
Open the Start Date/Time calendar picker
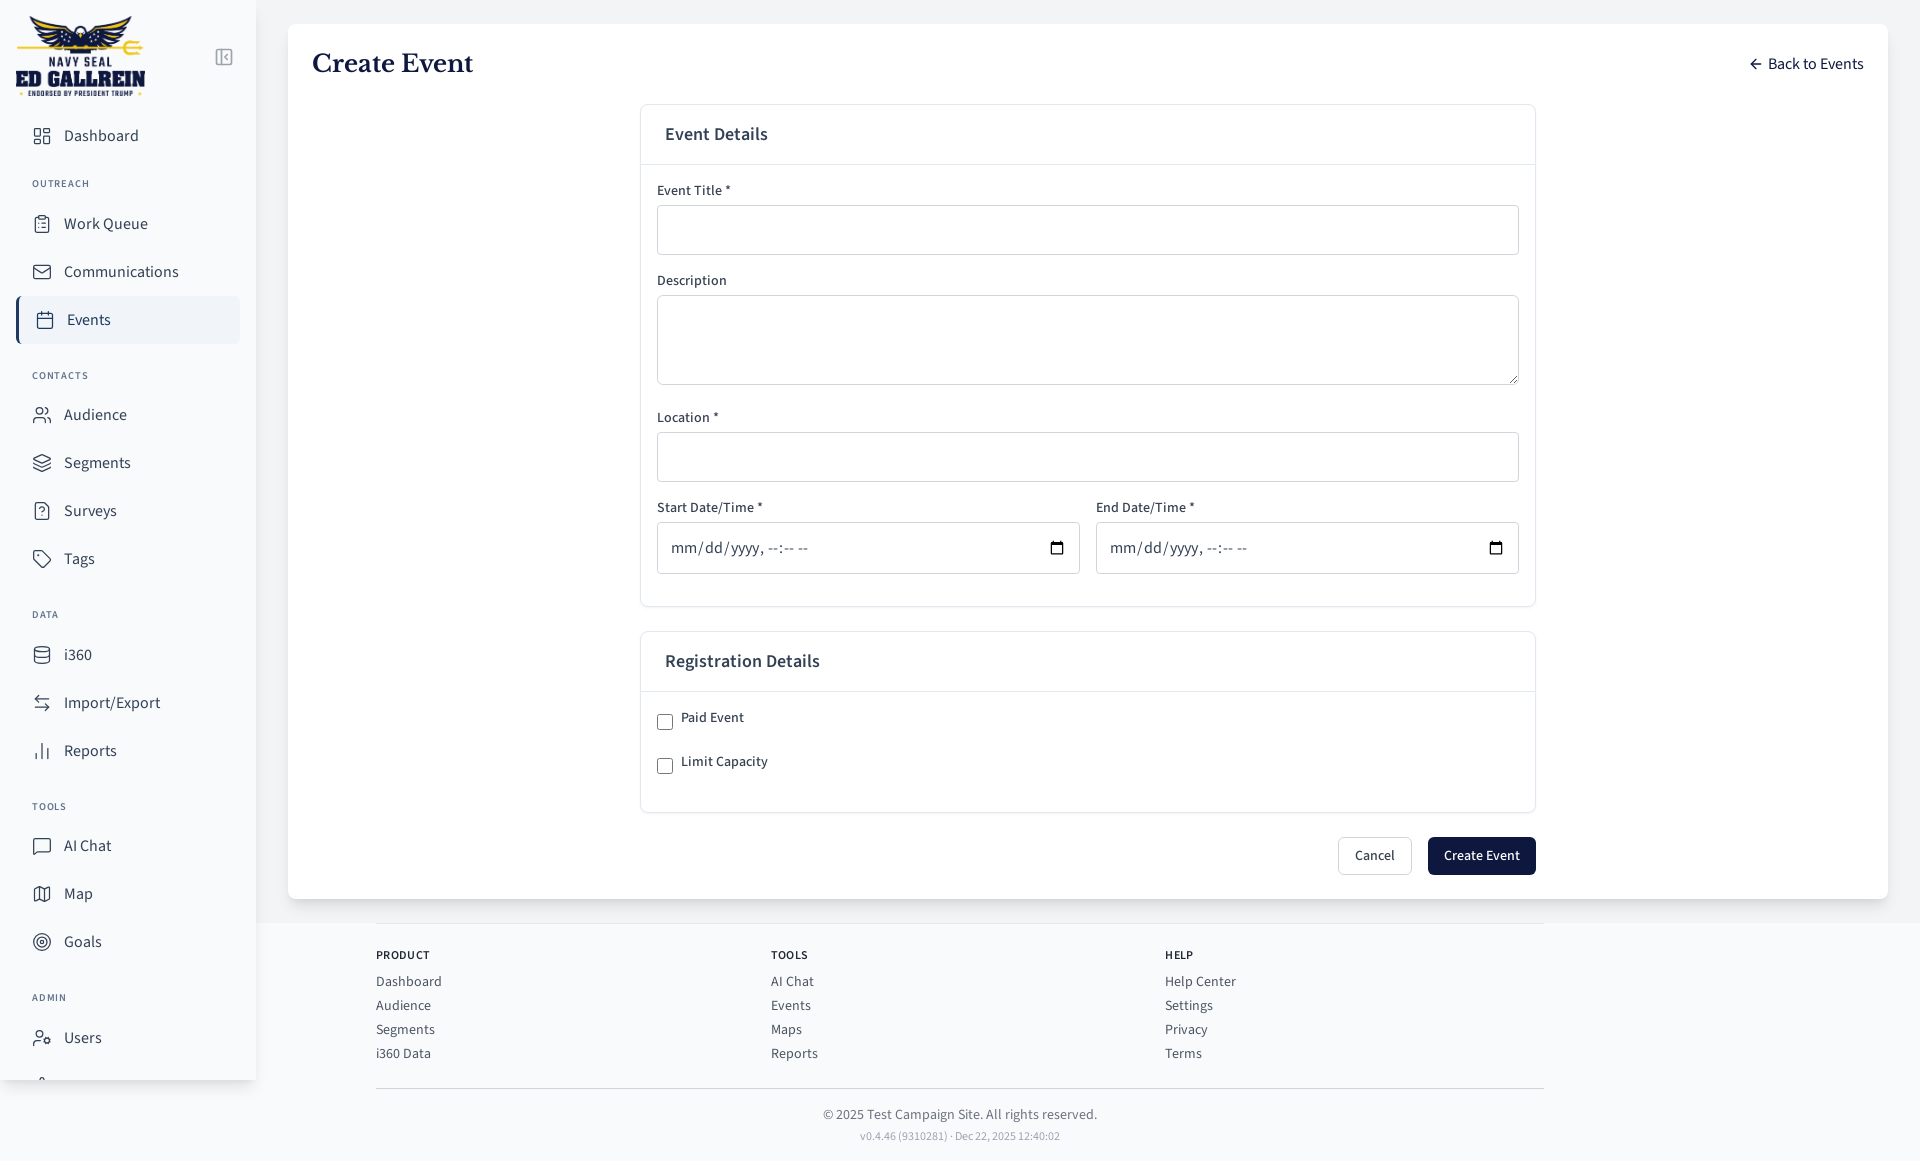tap(1057, 548)
